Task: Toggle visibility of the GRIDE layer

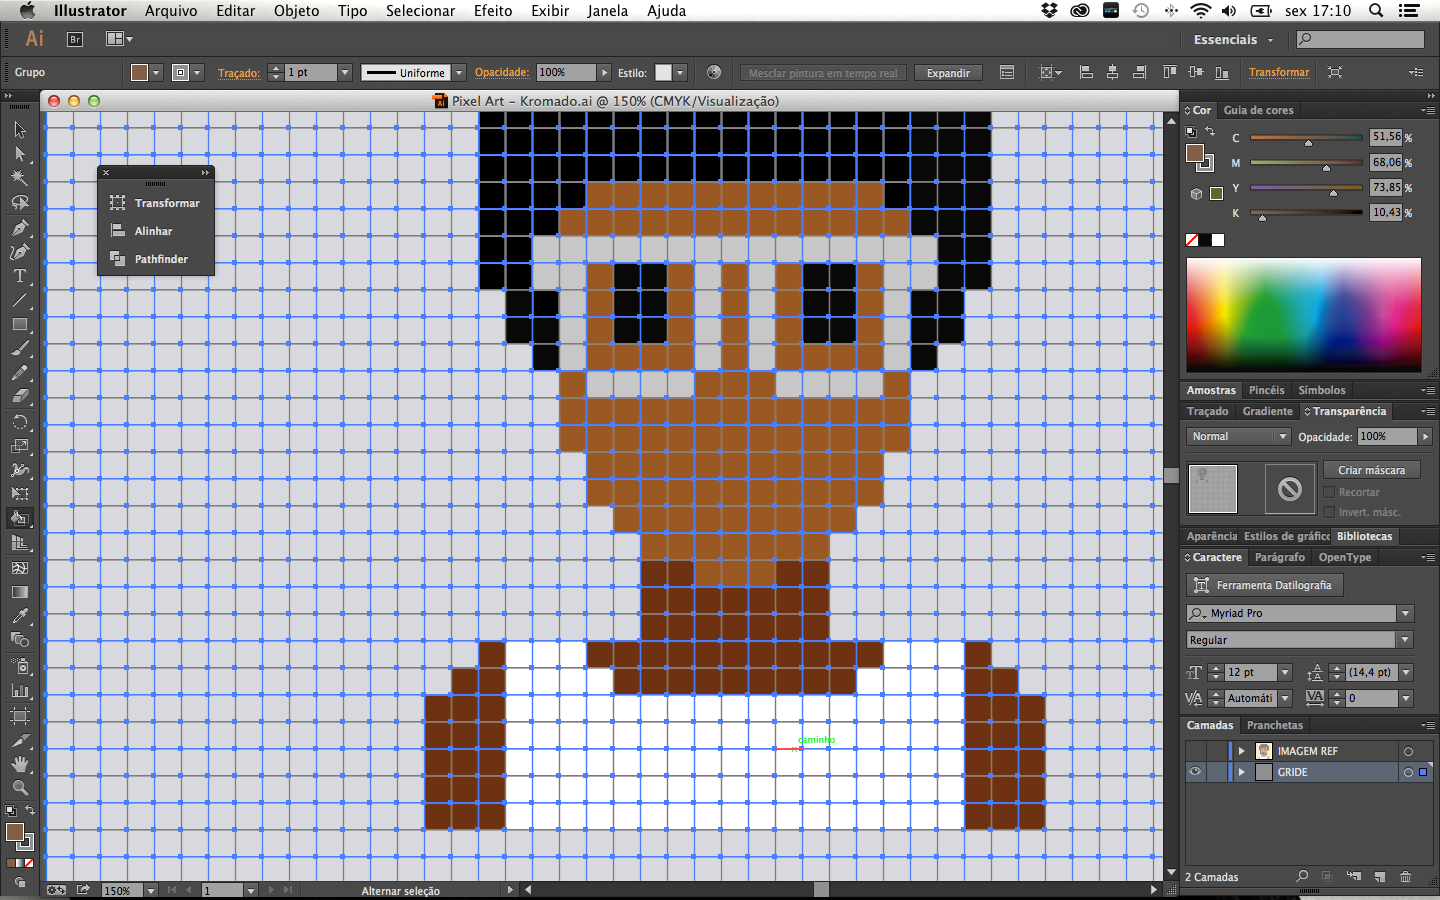Action: pyautogui.click(x=1195, y=772)
